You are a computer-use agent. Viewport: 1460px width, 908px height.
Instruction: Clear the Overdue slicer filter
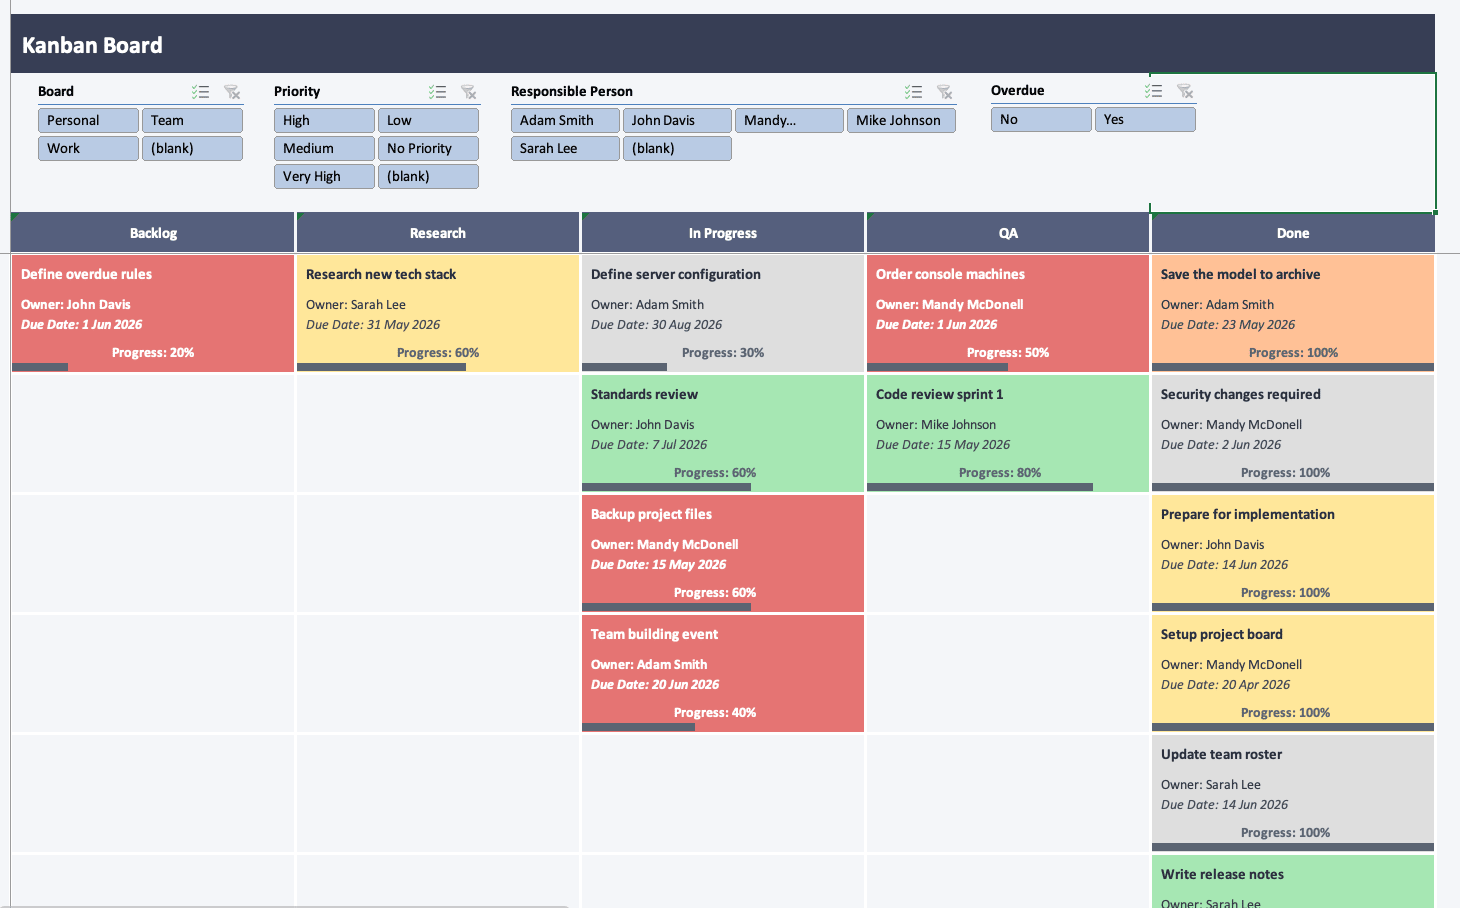(x=1185, y=91)
